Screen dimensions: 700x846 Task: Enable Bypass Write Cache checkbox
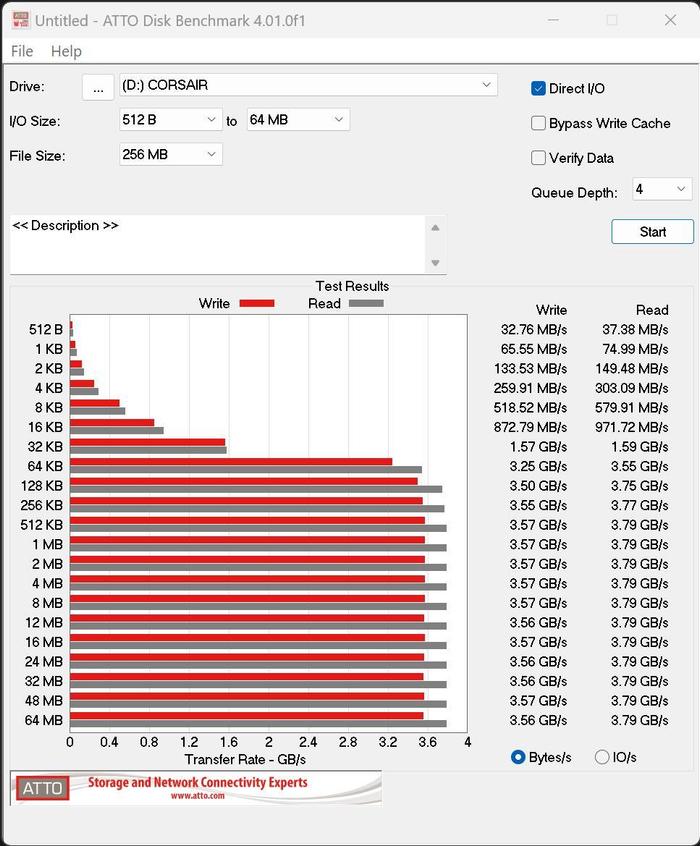coord(538,123)
